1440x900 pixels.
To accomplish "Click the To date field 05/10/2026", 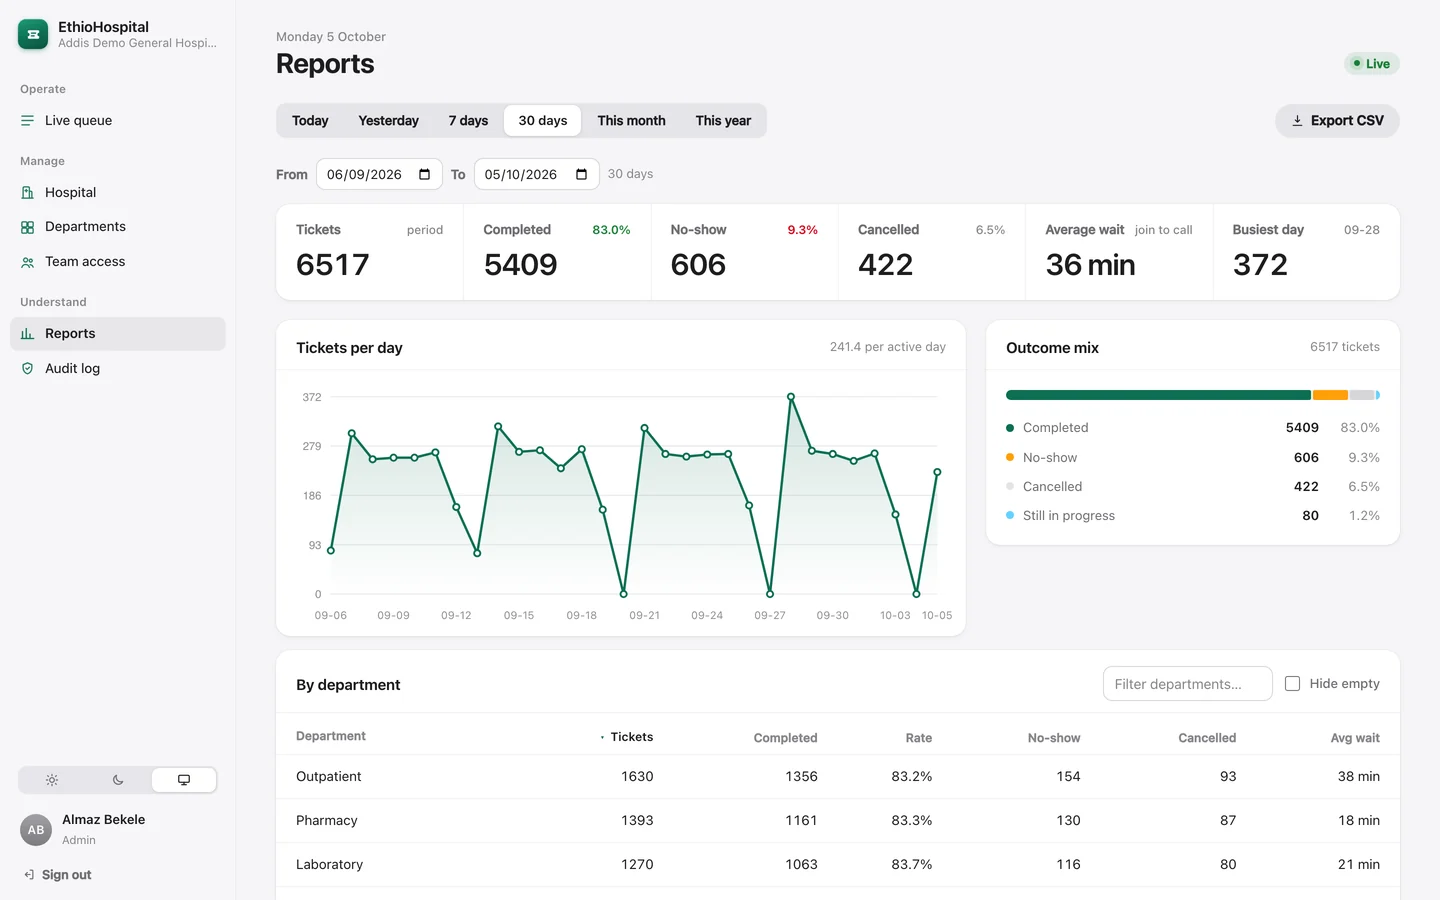I will point(537,174).
